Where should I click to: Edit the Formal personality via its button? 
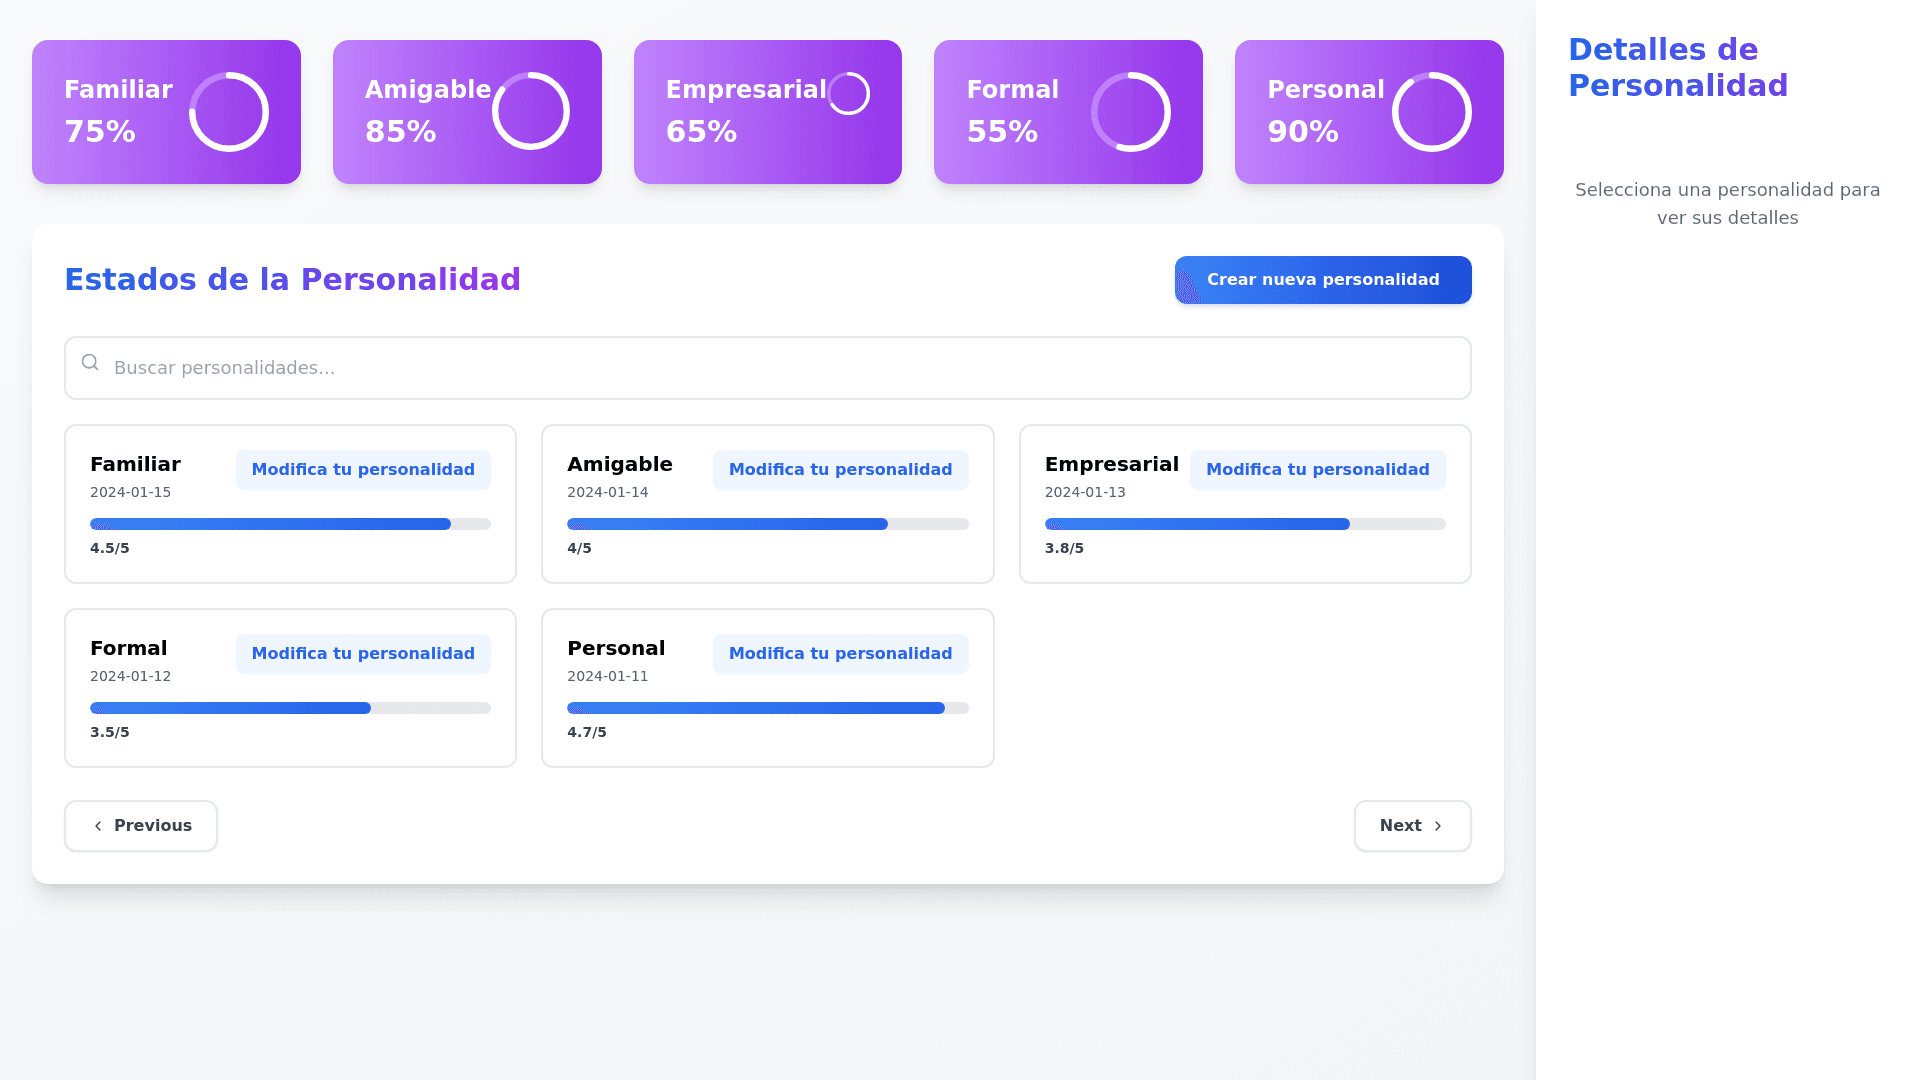[x=363, y=654]
